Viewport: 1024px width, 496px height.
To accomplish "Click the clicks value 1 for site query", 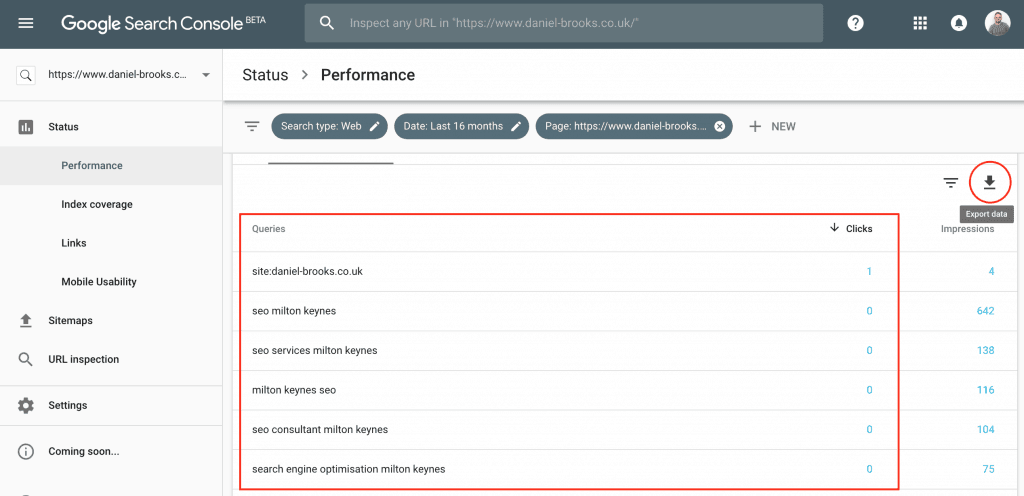I will point(869,271).
